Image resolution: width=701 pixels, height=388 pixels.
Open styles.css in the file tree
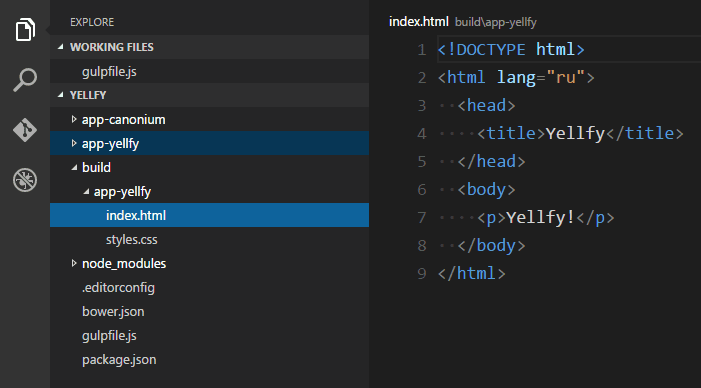click(131, 239)
